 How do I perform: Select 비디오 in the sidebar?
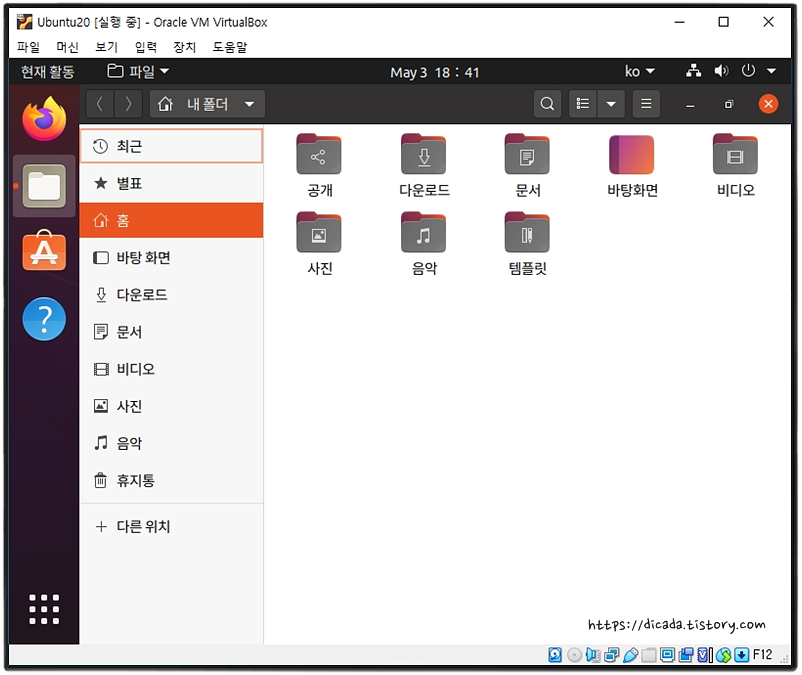point(171,369)
